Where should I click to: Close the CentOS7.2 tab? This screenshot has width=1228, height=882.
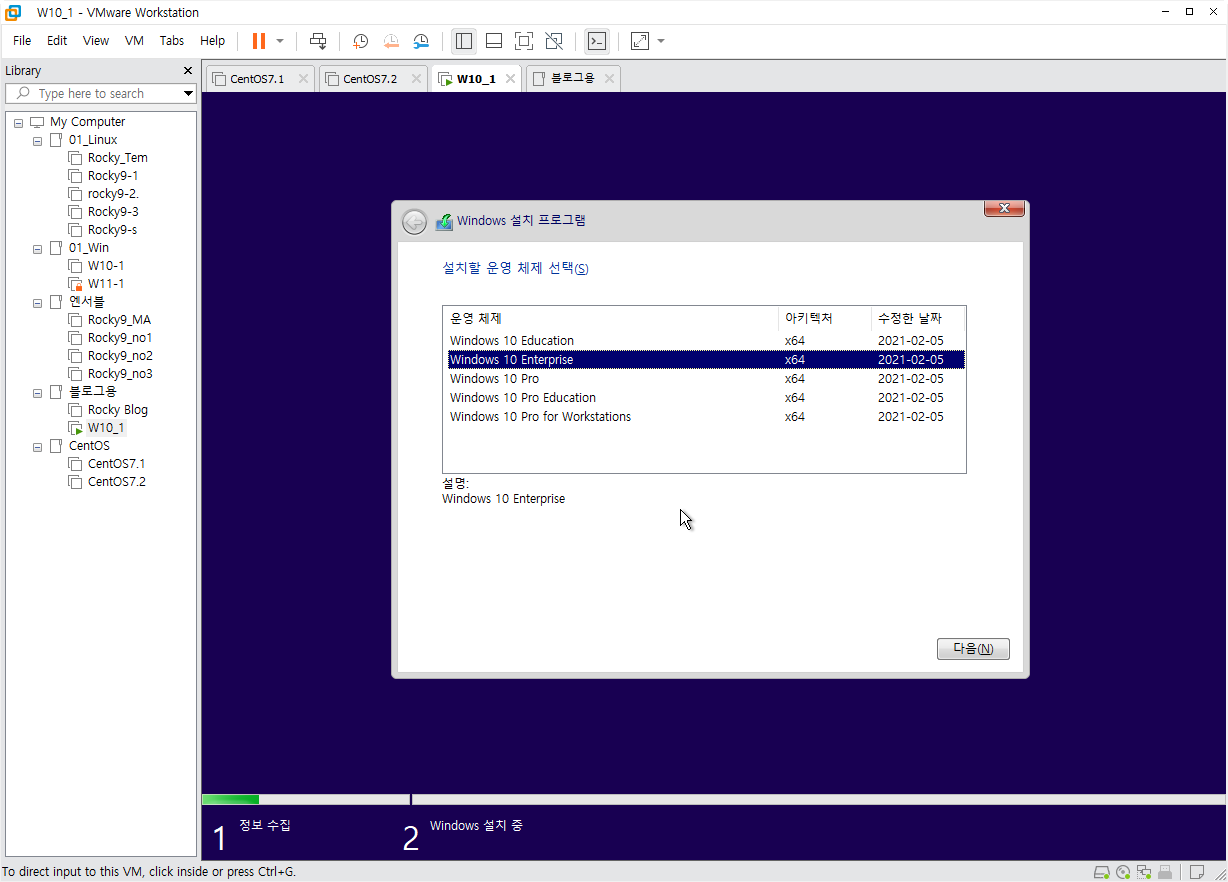(416, 79)
